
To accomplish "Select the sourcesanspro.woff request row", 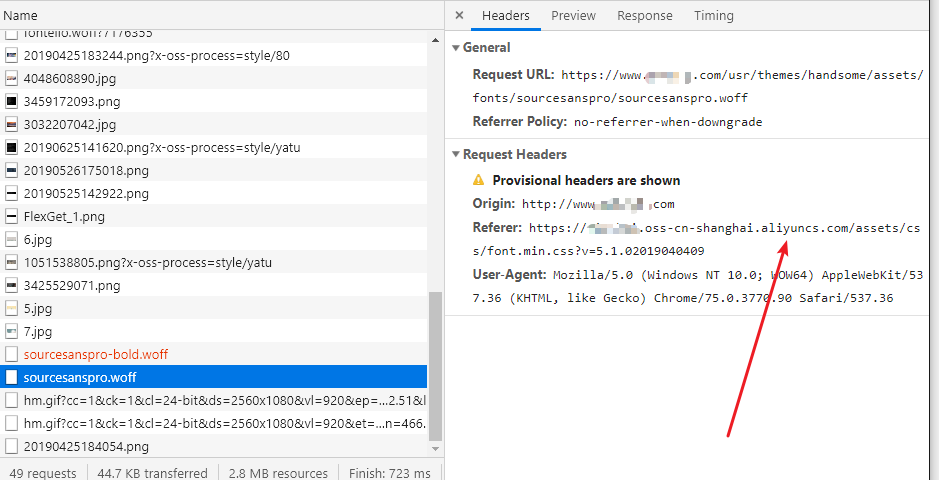I will point(80,377).
